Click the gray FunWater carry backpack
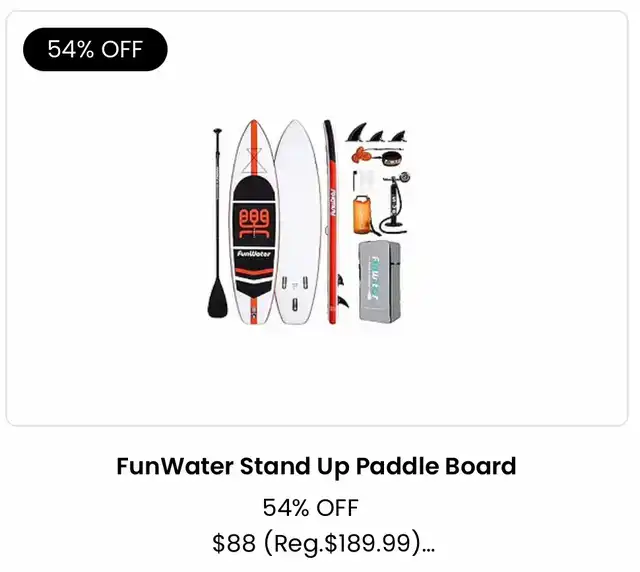Image resolution: width=640 pixels, height=572 pixels. [380, 281]
